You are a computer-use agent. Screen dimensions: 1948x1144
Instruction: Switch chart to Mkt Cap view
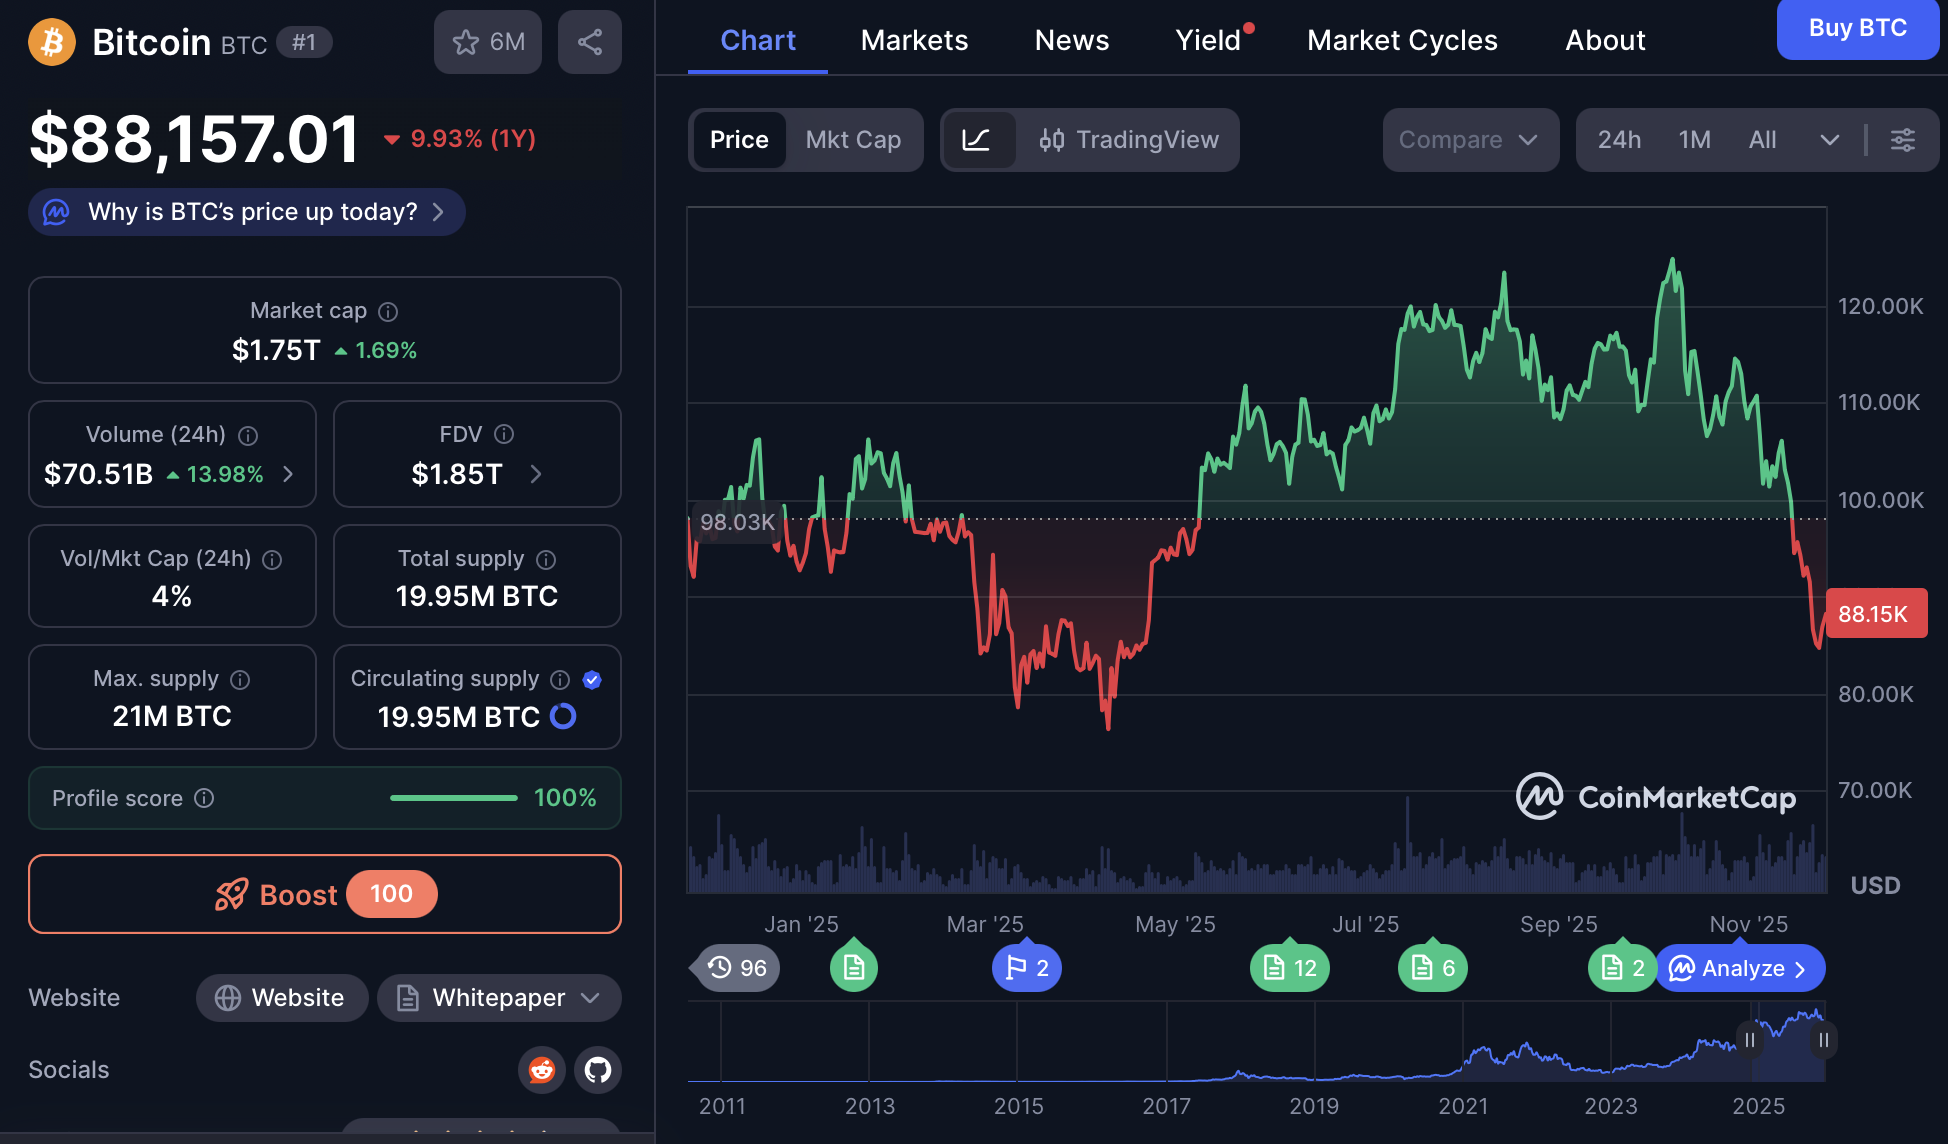tap(853, 140)
